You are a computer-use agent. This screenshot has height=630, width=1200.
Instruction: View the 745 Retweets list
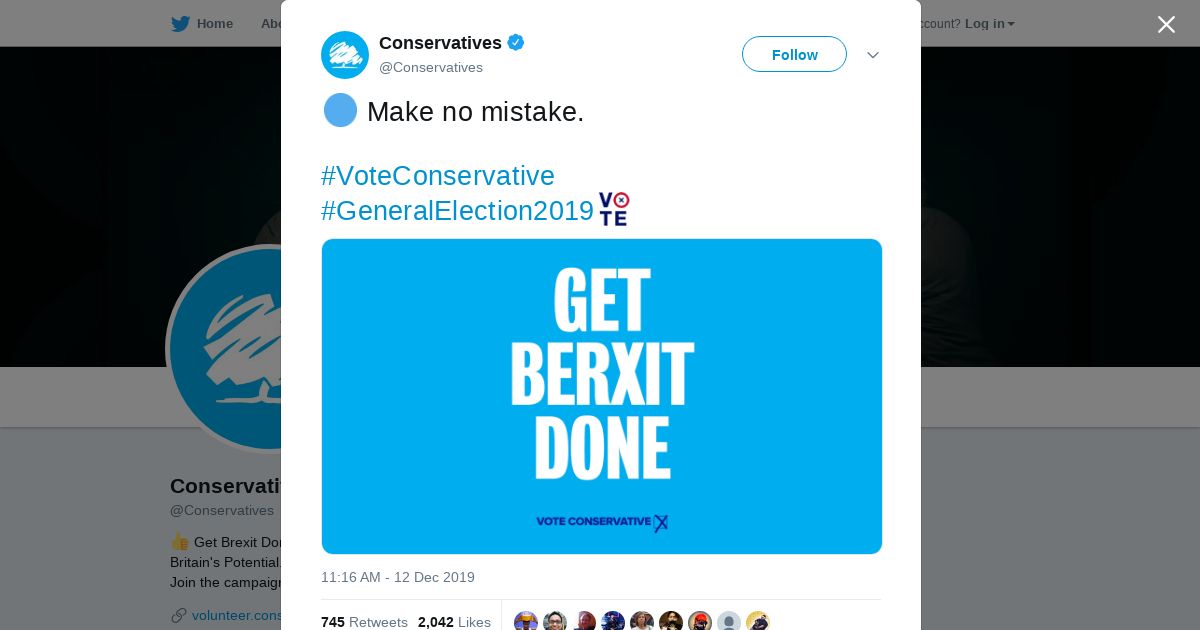point(364,622)
